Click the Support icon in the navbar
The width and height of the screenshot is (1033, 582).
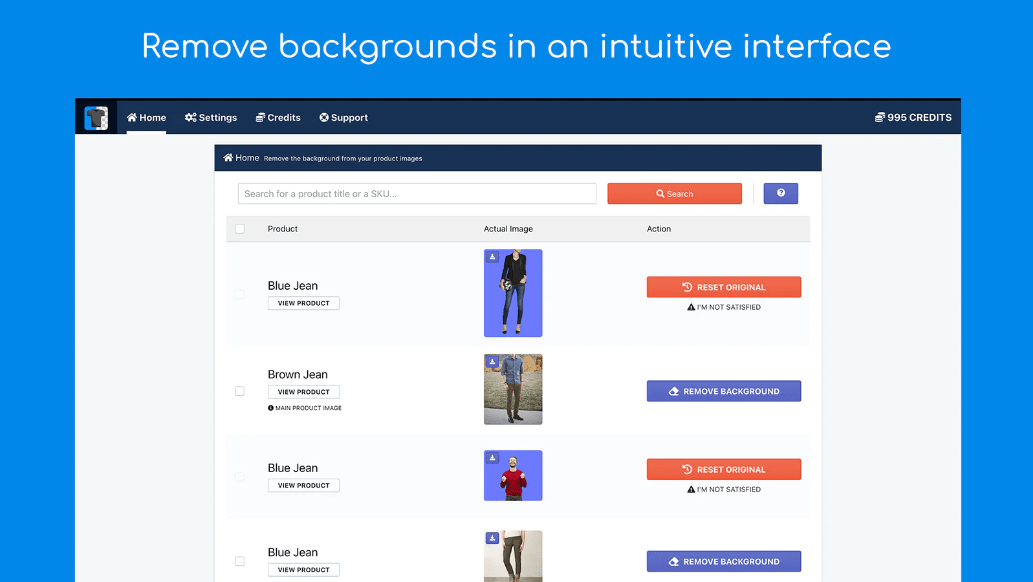(x=323, y=117)
